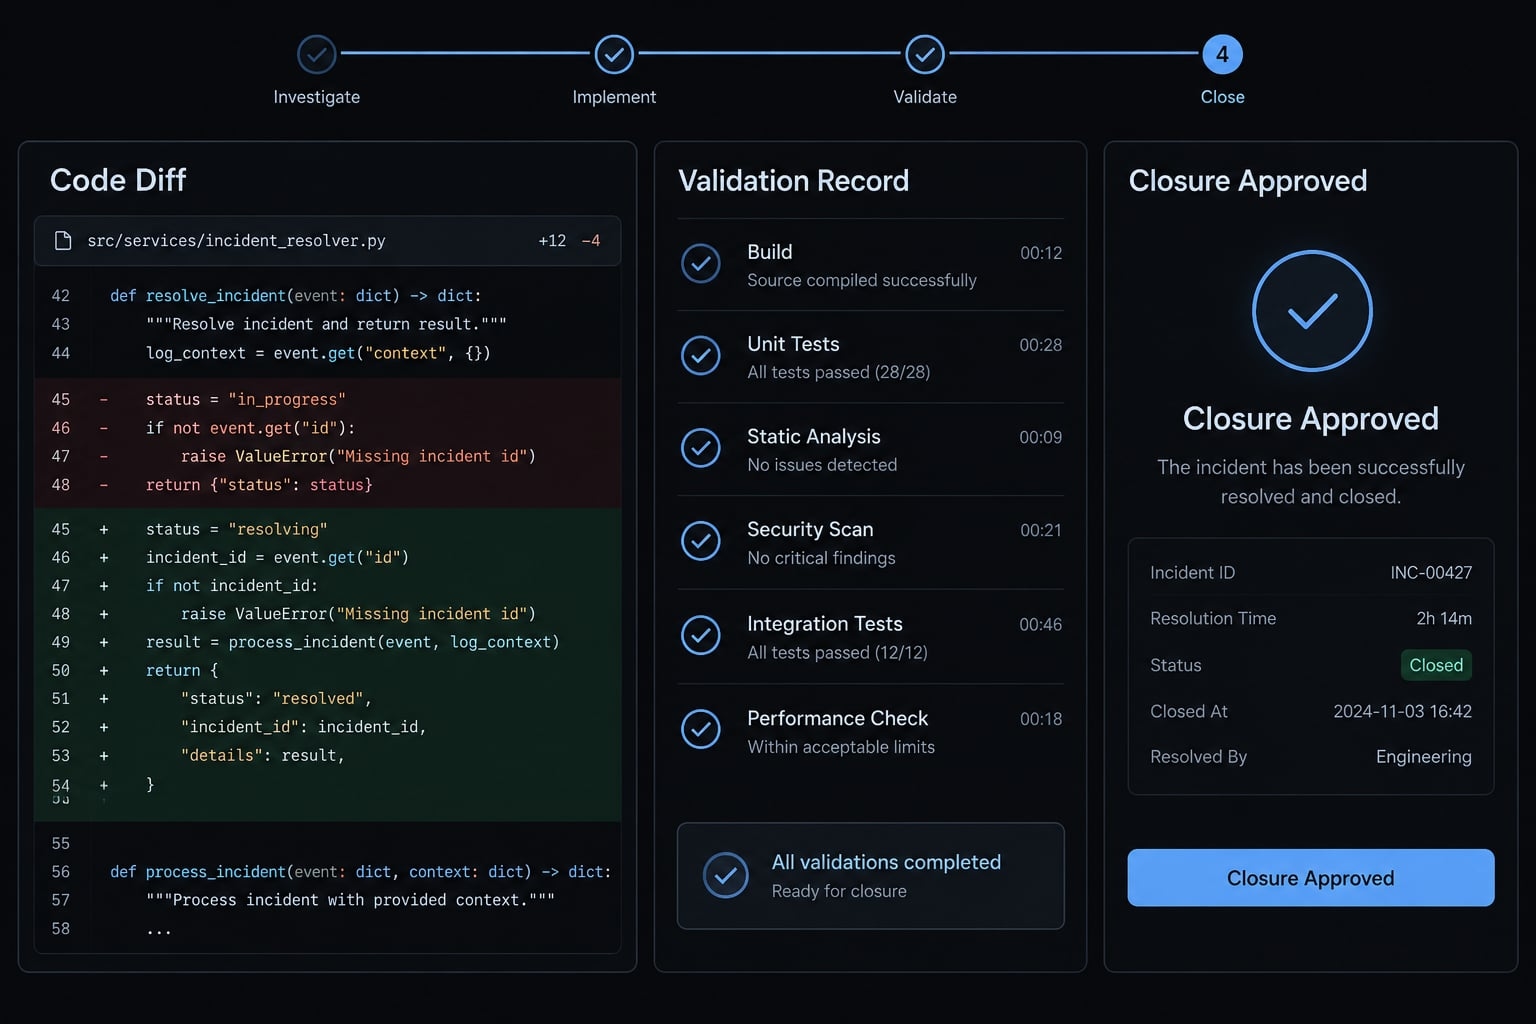1536x1024 pixels.
Task: Click the Validate step checkmark circle
Action: [x=925, y=55]
